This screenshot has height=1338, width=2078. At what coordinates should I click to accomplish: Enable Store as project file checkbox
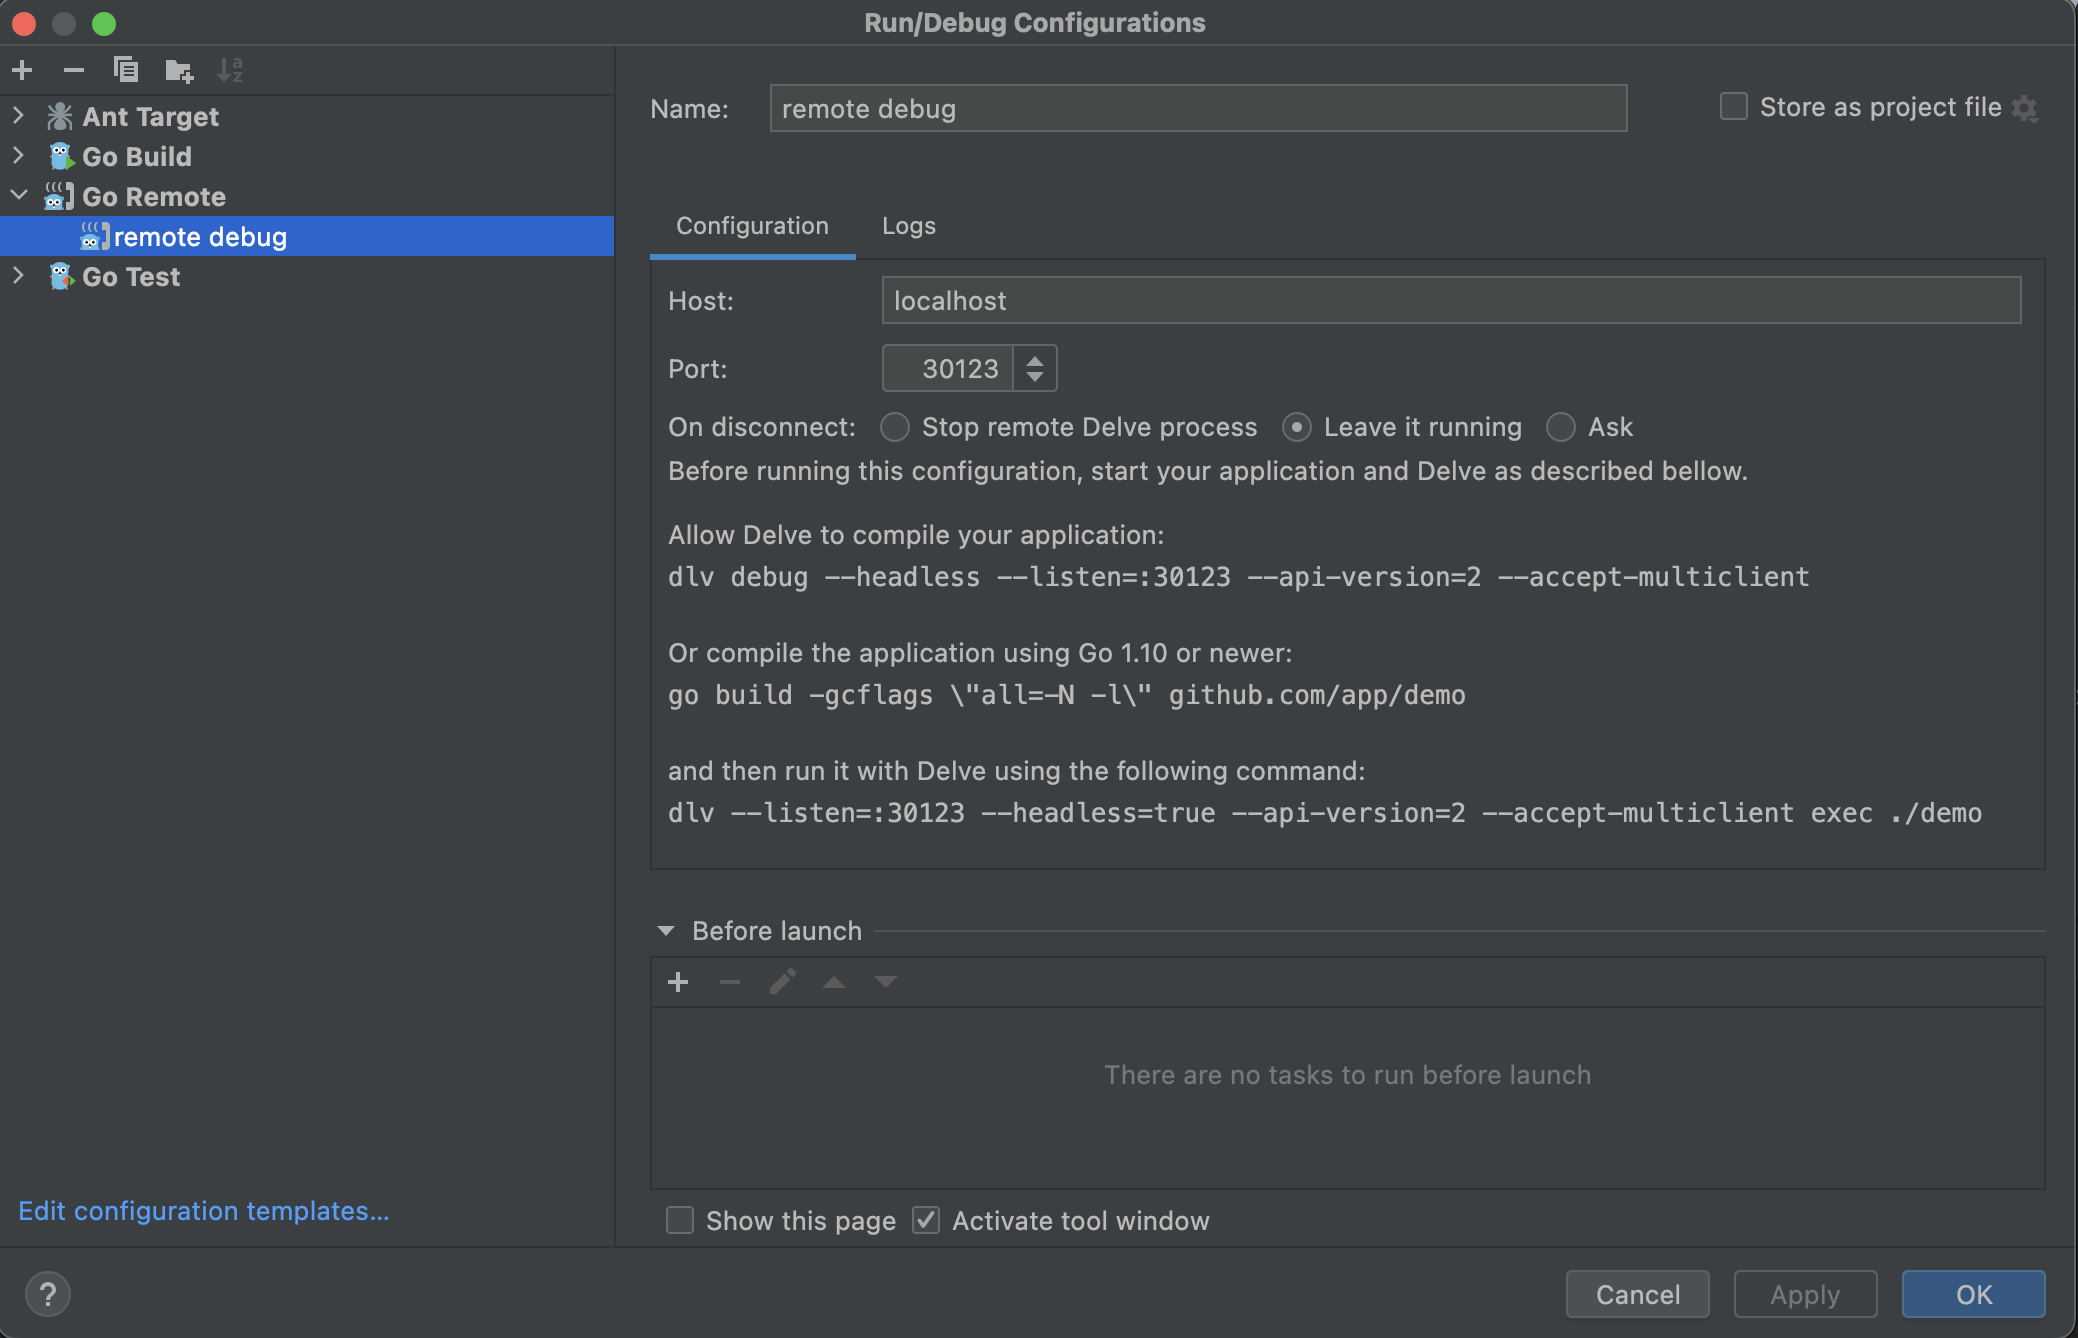click(1733, 107)
